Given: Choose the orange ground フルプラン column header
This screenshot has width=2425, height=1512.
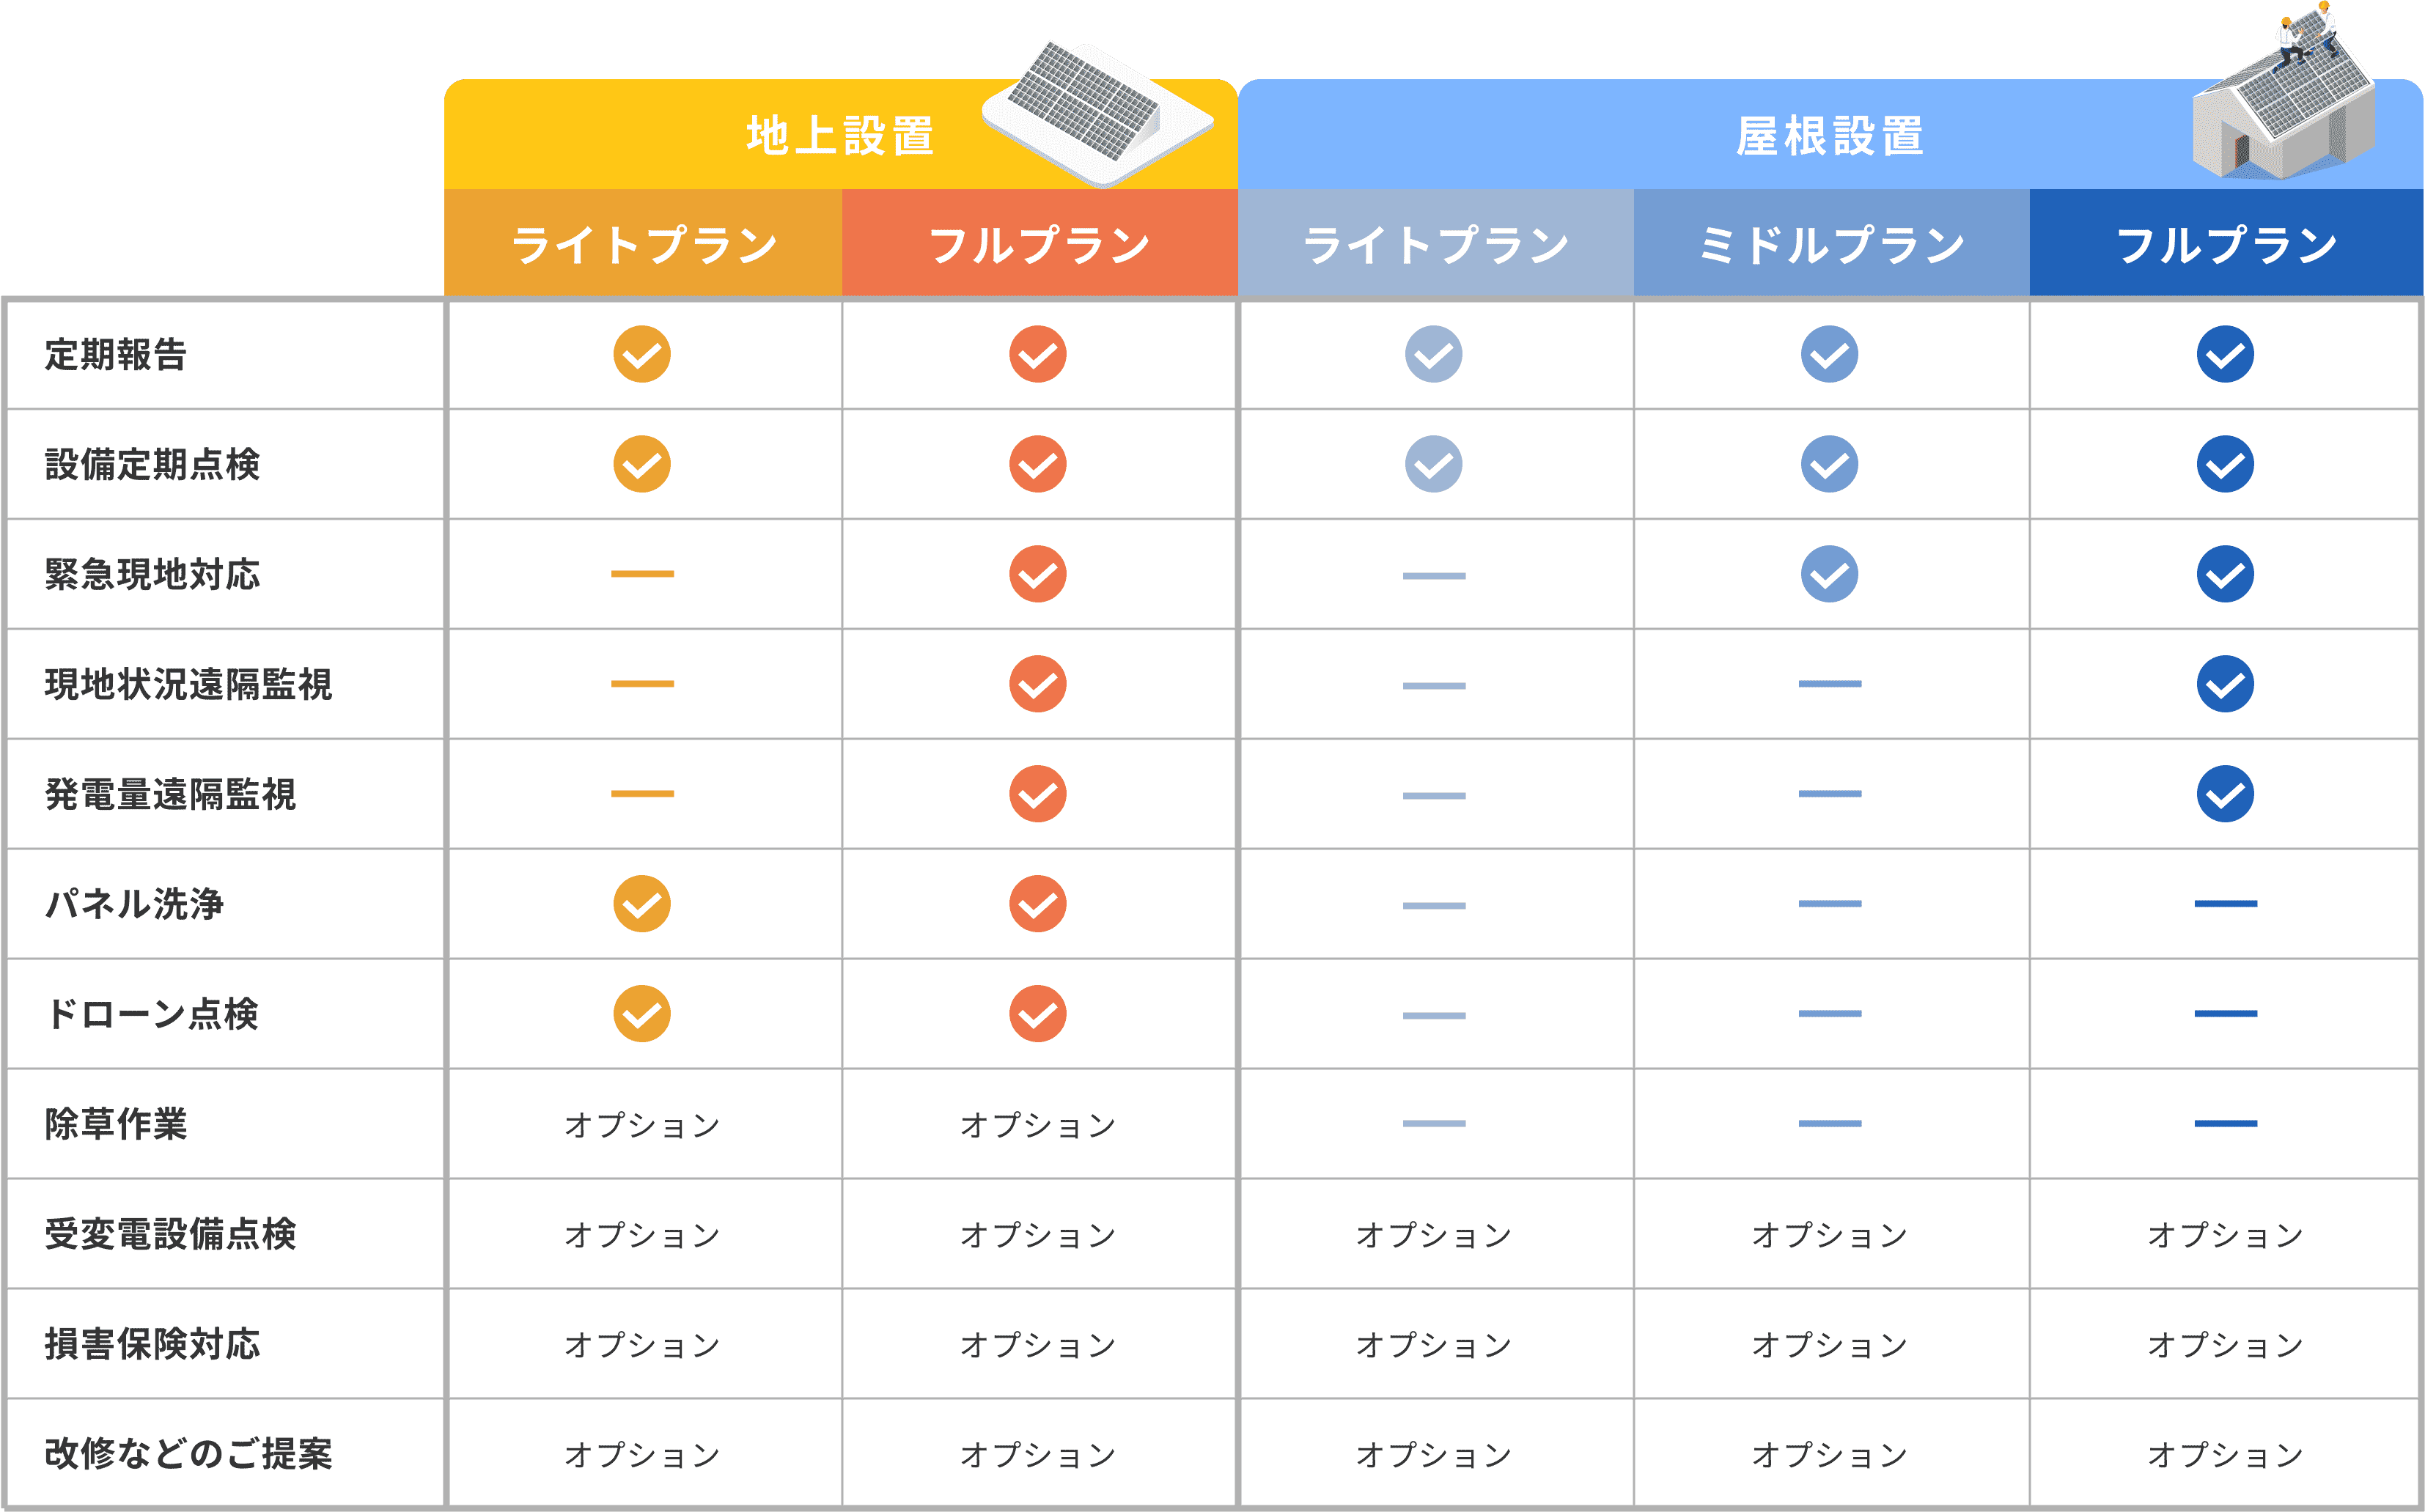Looking at the screenshot, I should pyautogui.click(x=1040, y=243).
